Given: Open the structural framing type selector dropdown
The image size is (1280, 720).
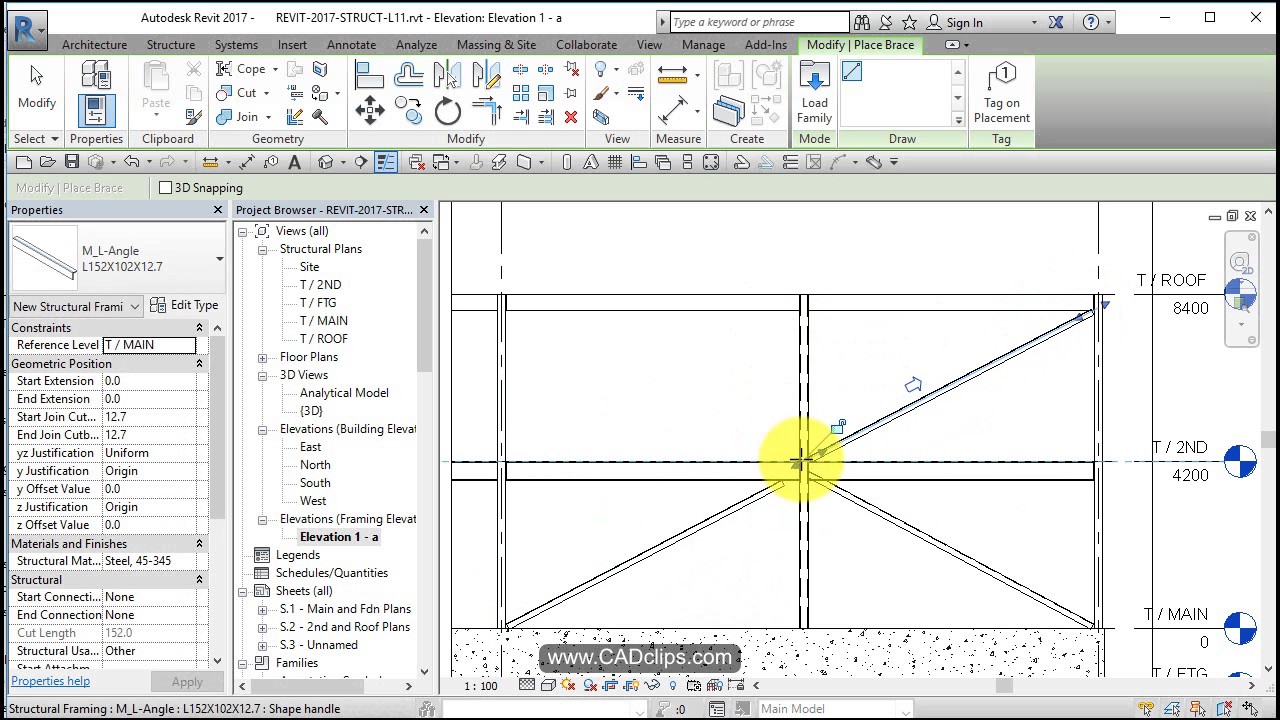Looking at the screenshot, I should point(219,258).
